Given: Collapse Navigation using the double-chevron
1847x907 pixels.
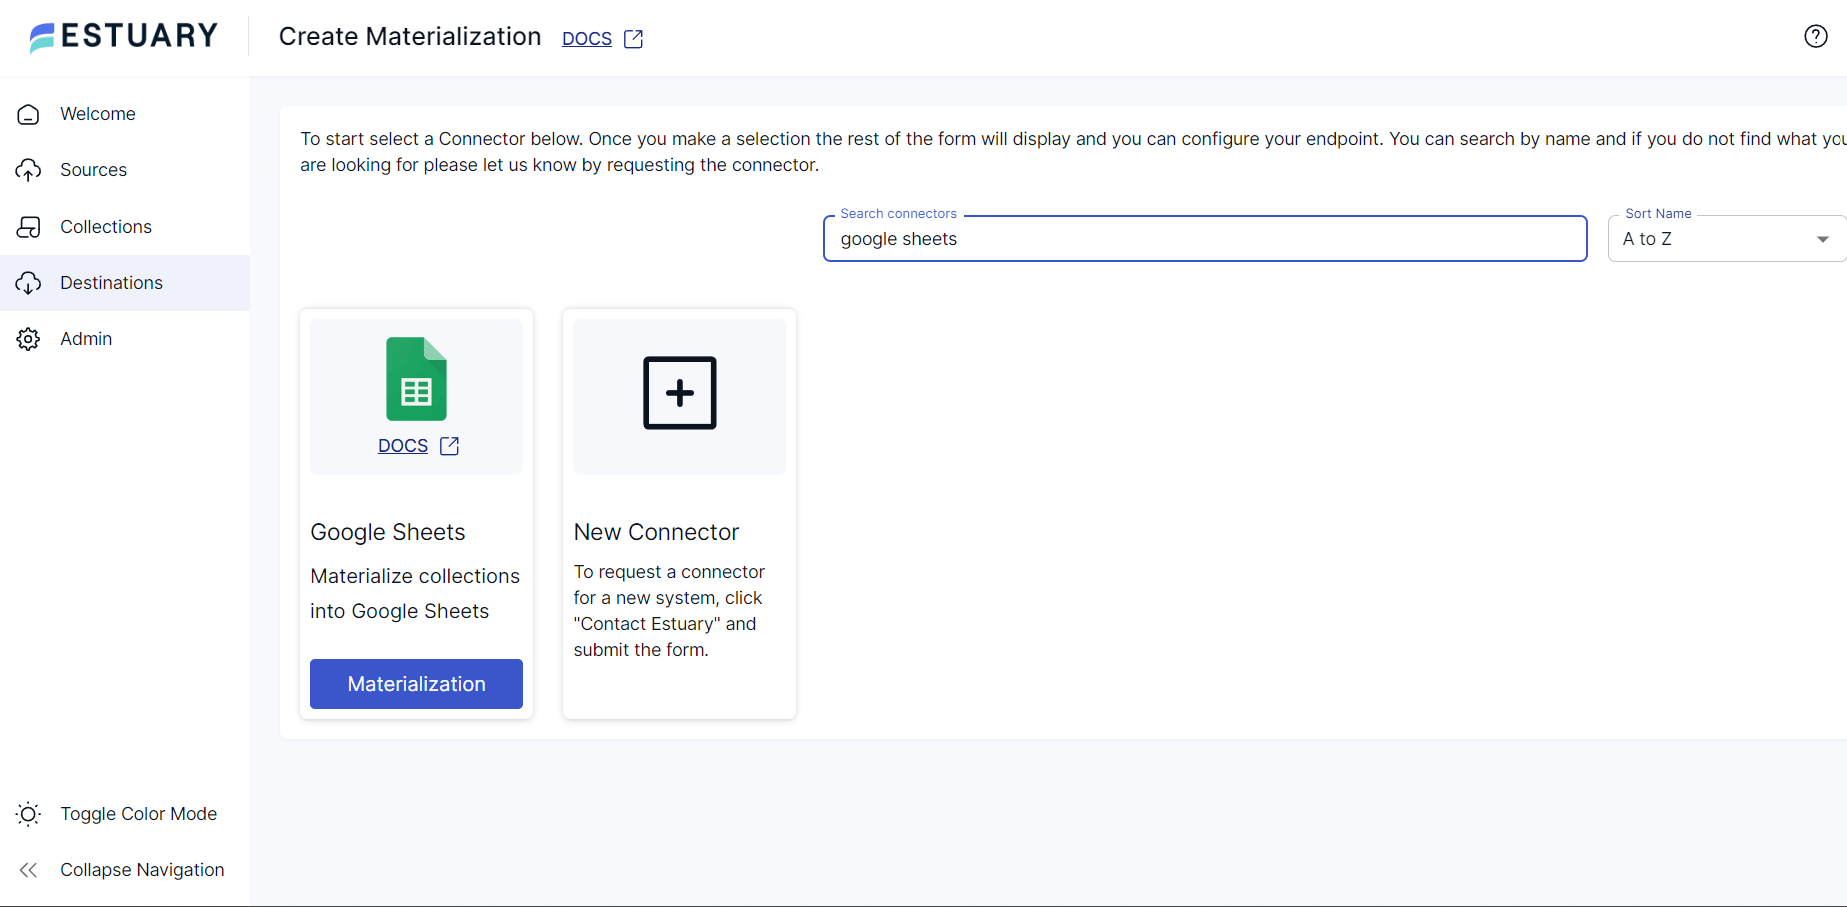Looking at the screenshot, I should click(x=28, y=870).
